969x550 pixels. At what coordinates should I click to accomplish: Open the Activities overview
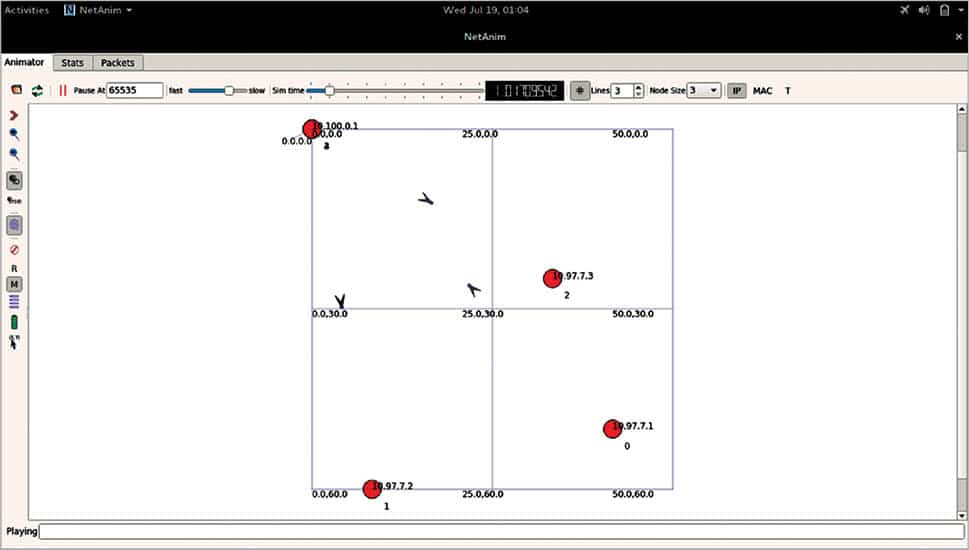[27, 11]
